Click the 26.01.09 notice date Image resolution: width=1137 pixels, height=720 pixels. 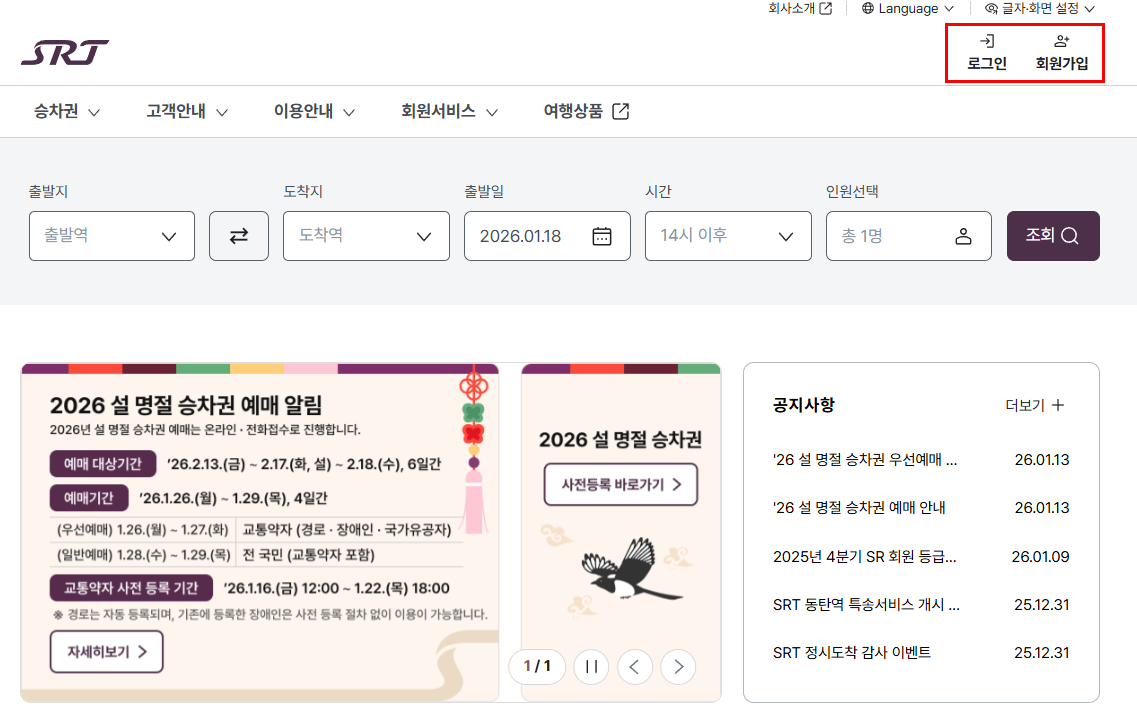(x=1041, y=557)
